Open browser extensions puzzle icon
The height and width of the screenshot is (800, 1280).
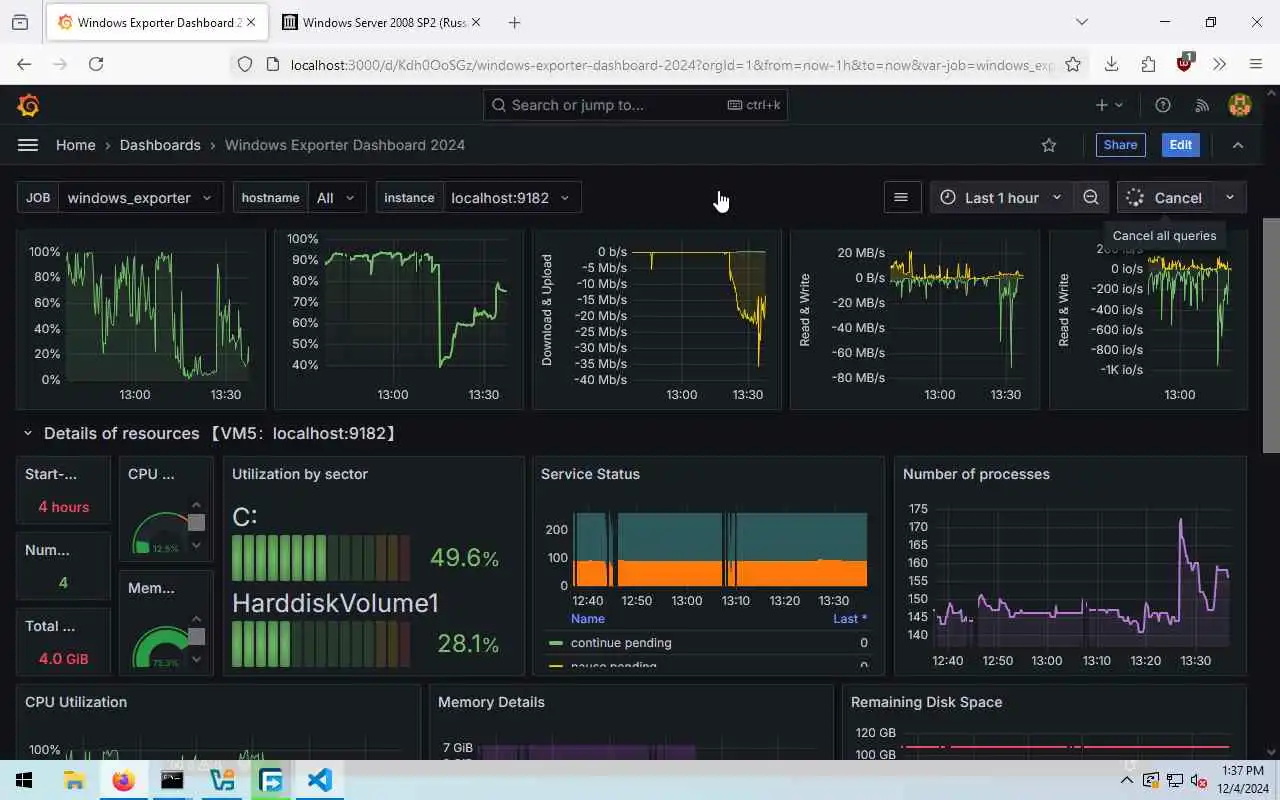point(1148,64)
